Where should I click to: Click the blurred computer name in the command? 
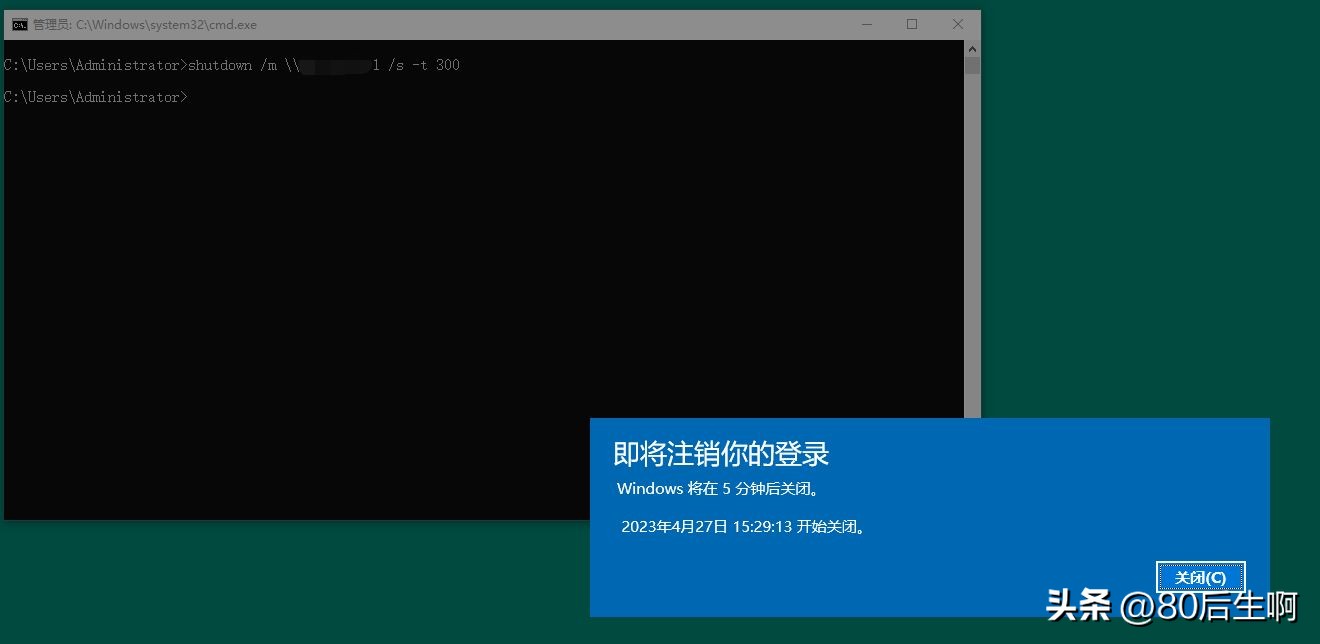336,64
